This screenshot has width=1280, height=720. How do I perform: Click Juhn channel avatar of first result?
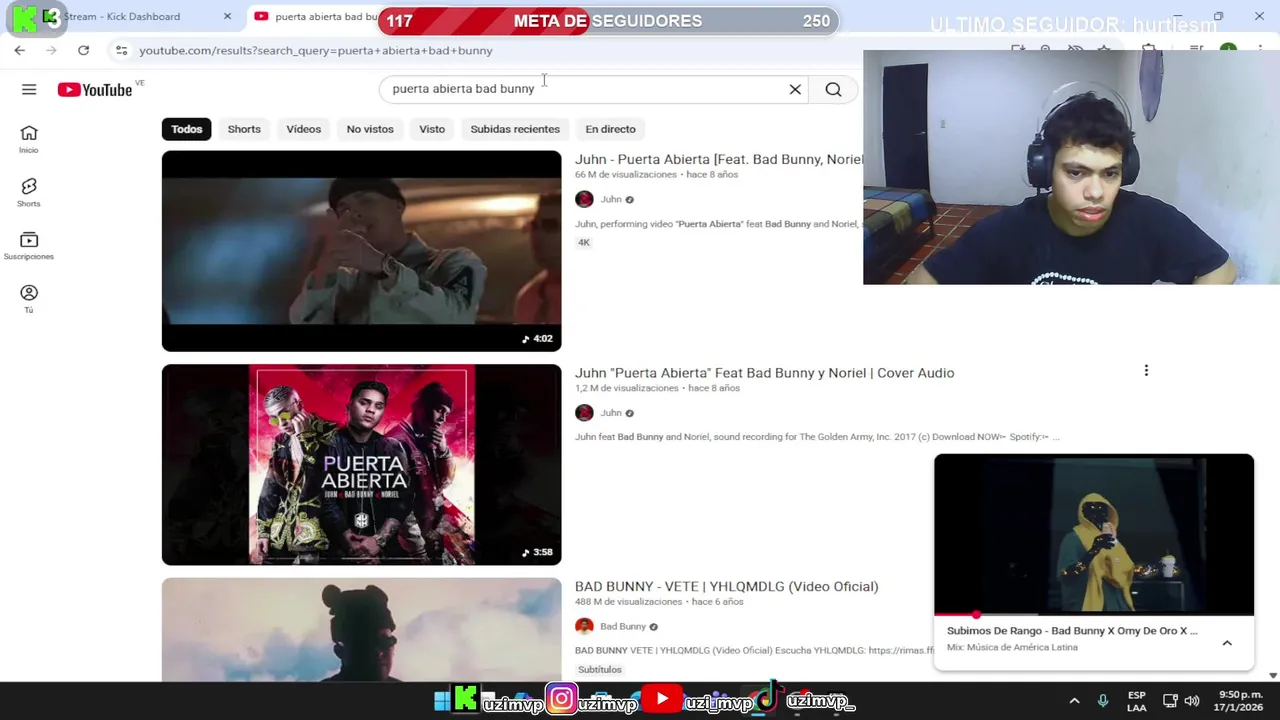(584, 199)
